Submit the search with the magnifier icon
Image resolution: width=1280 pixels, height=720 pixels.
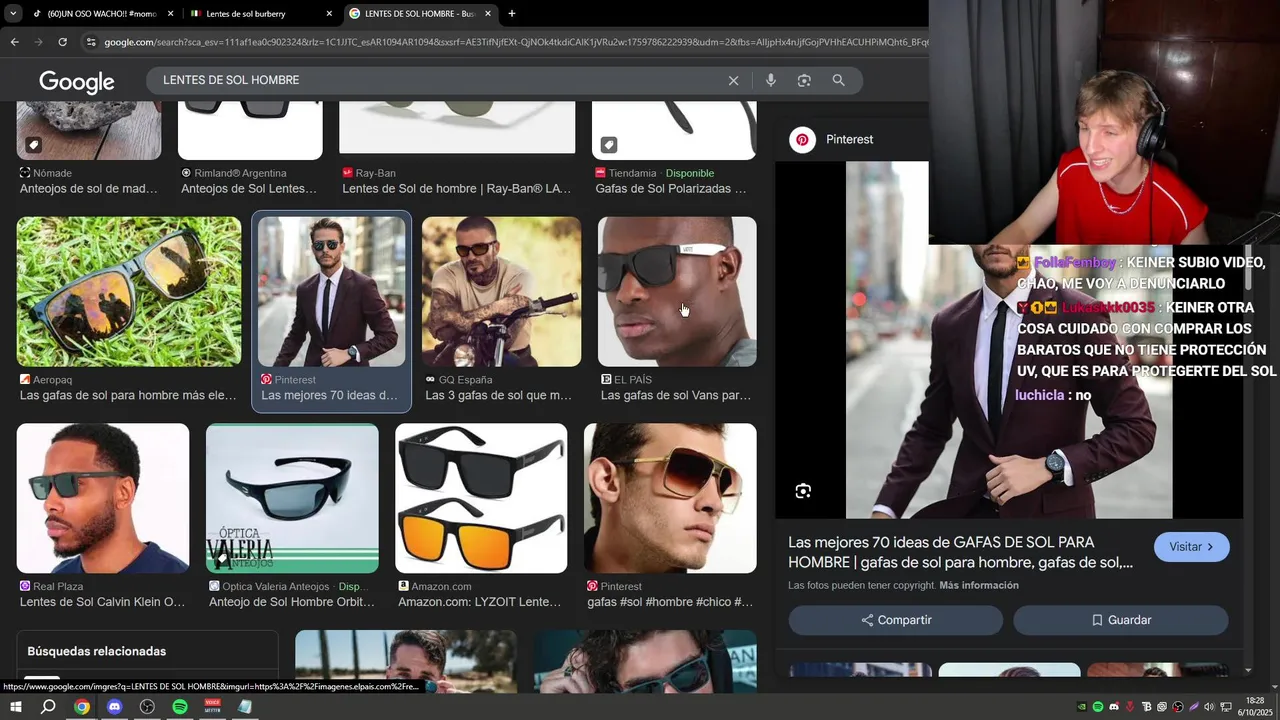coord(838,81)
